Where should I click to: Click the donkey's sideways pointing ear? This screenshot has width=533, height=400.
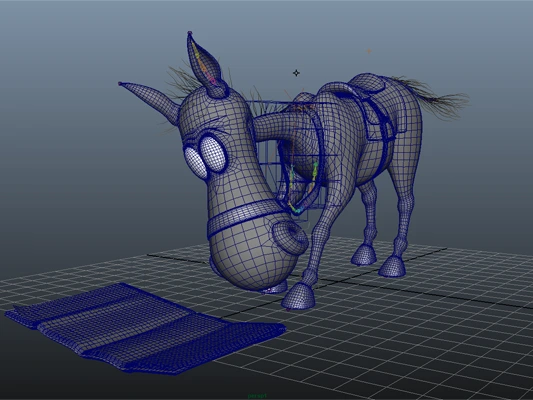151,100
